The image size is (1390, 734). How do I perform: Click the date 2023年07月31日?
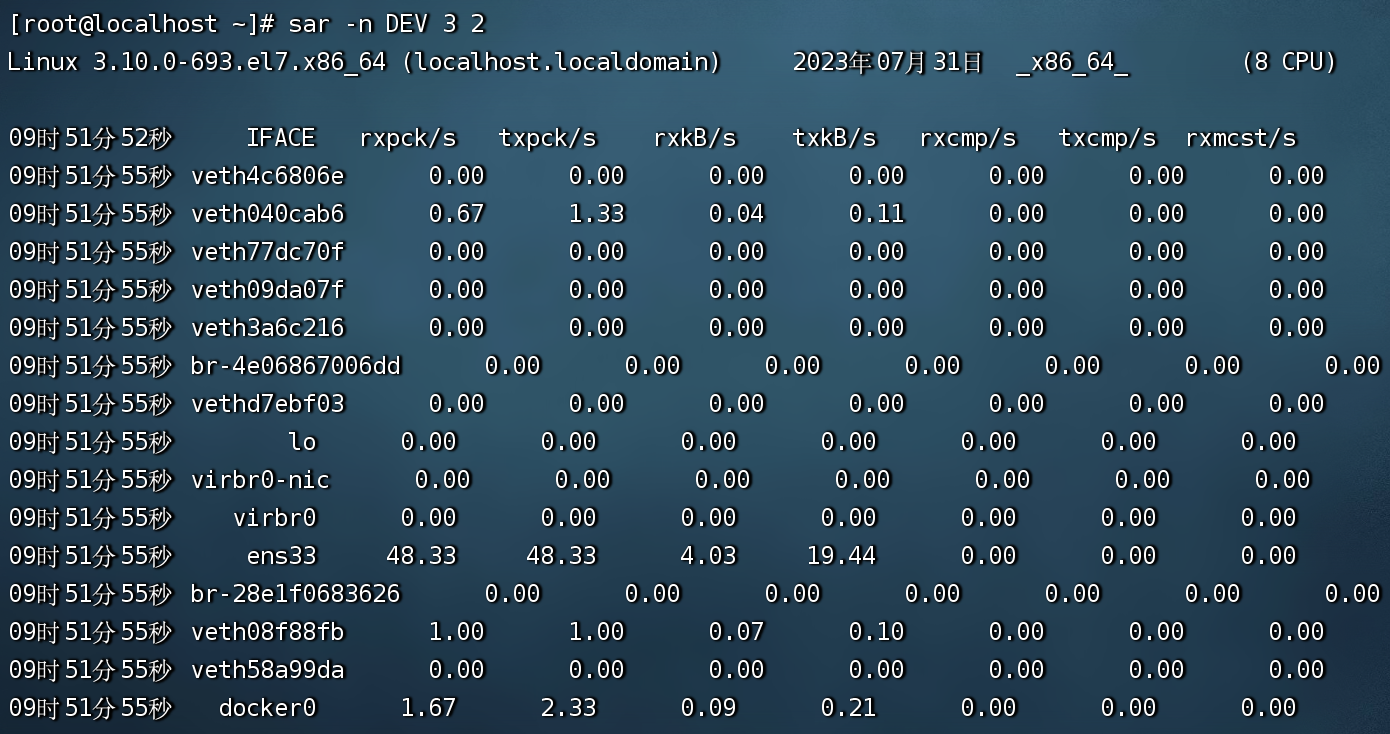[x=888, y=62]
